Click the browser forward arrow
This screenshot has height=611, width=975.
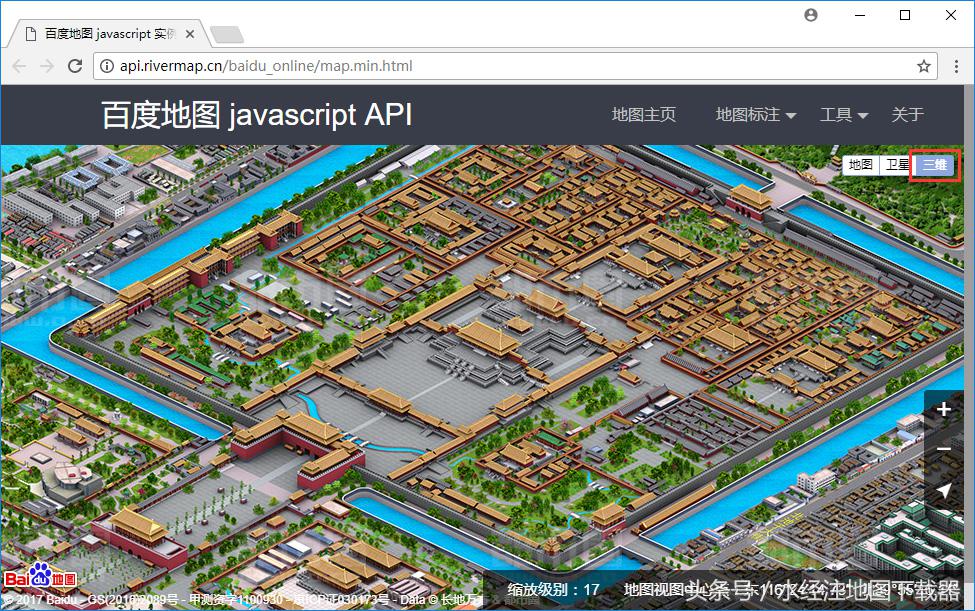pos(46,66)
